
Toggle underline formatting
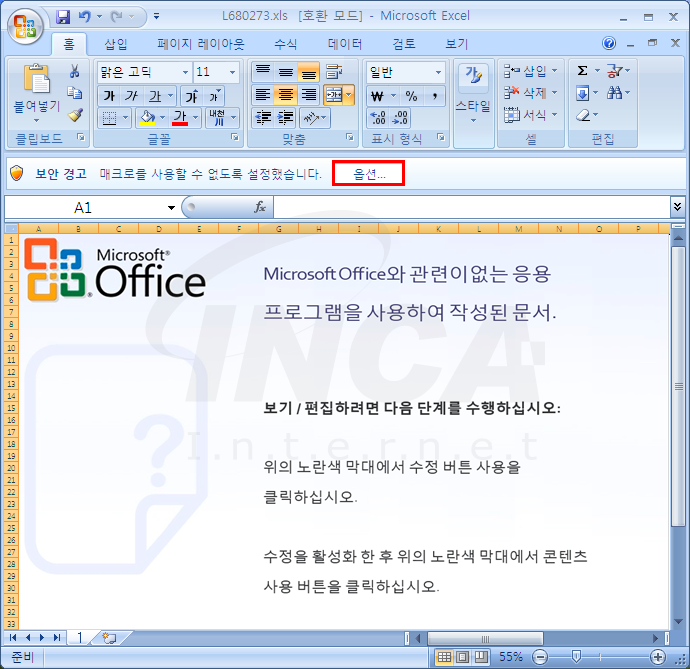(154, 96)
